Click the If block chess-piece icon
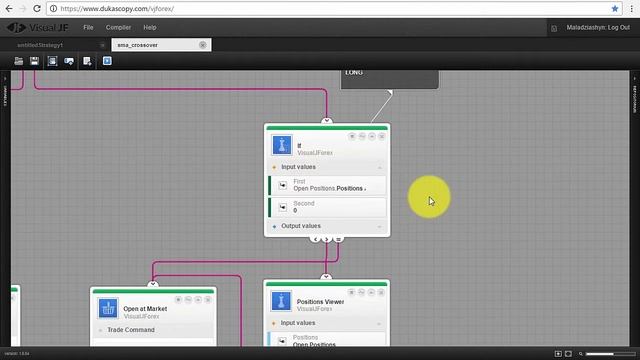 point(282,145)
